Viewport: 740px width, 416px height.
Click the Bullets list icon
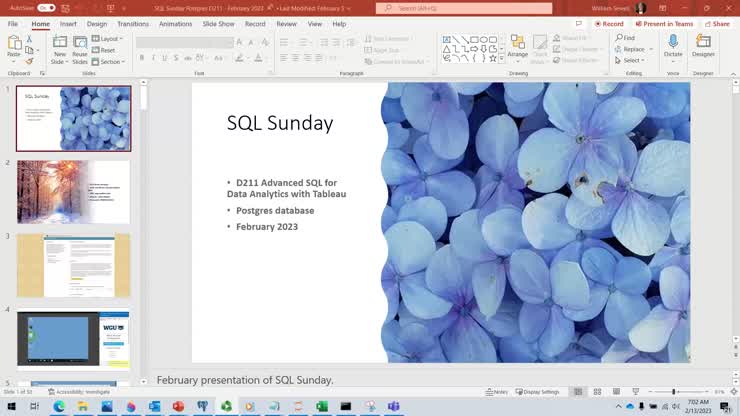coord(284,42)
